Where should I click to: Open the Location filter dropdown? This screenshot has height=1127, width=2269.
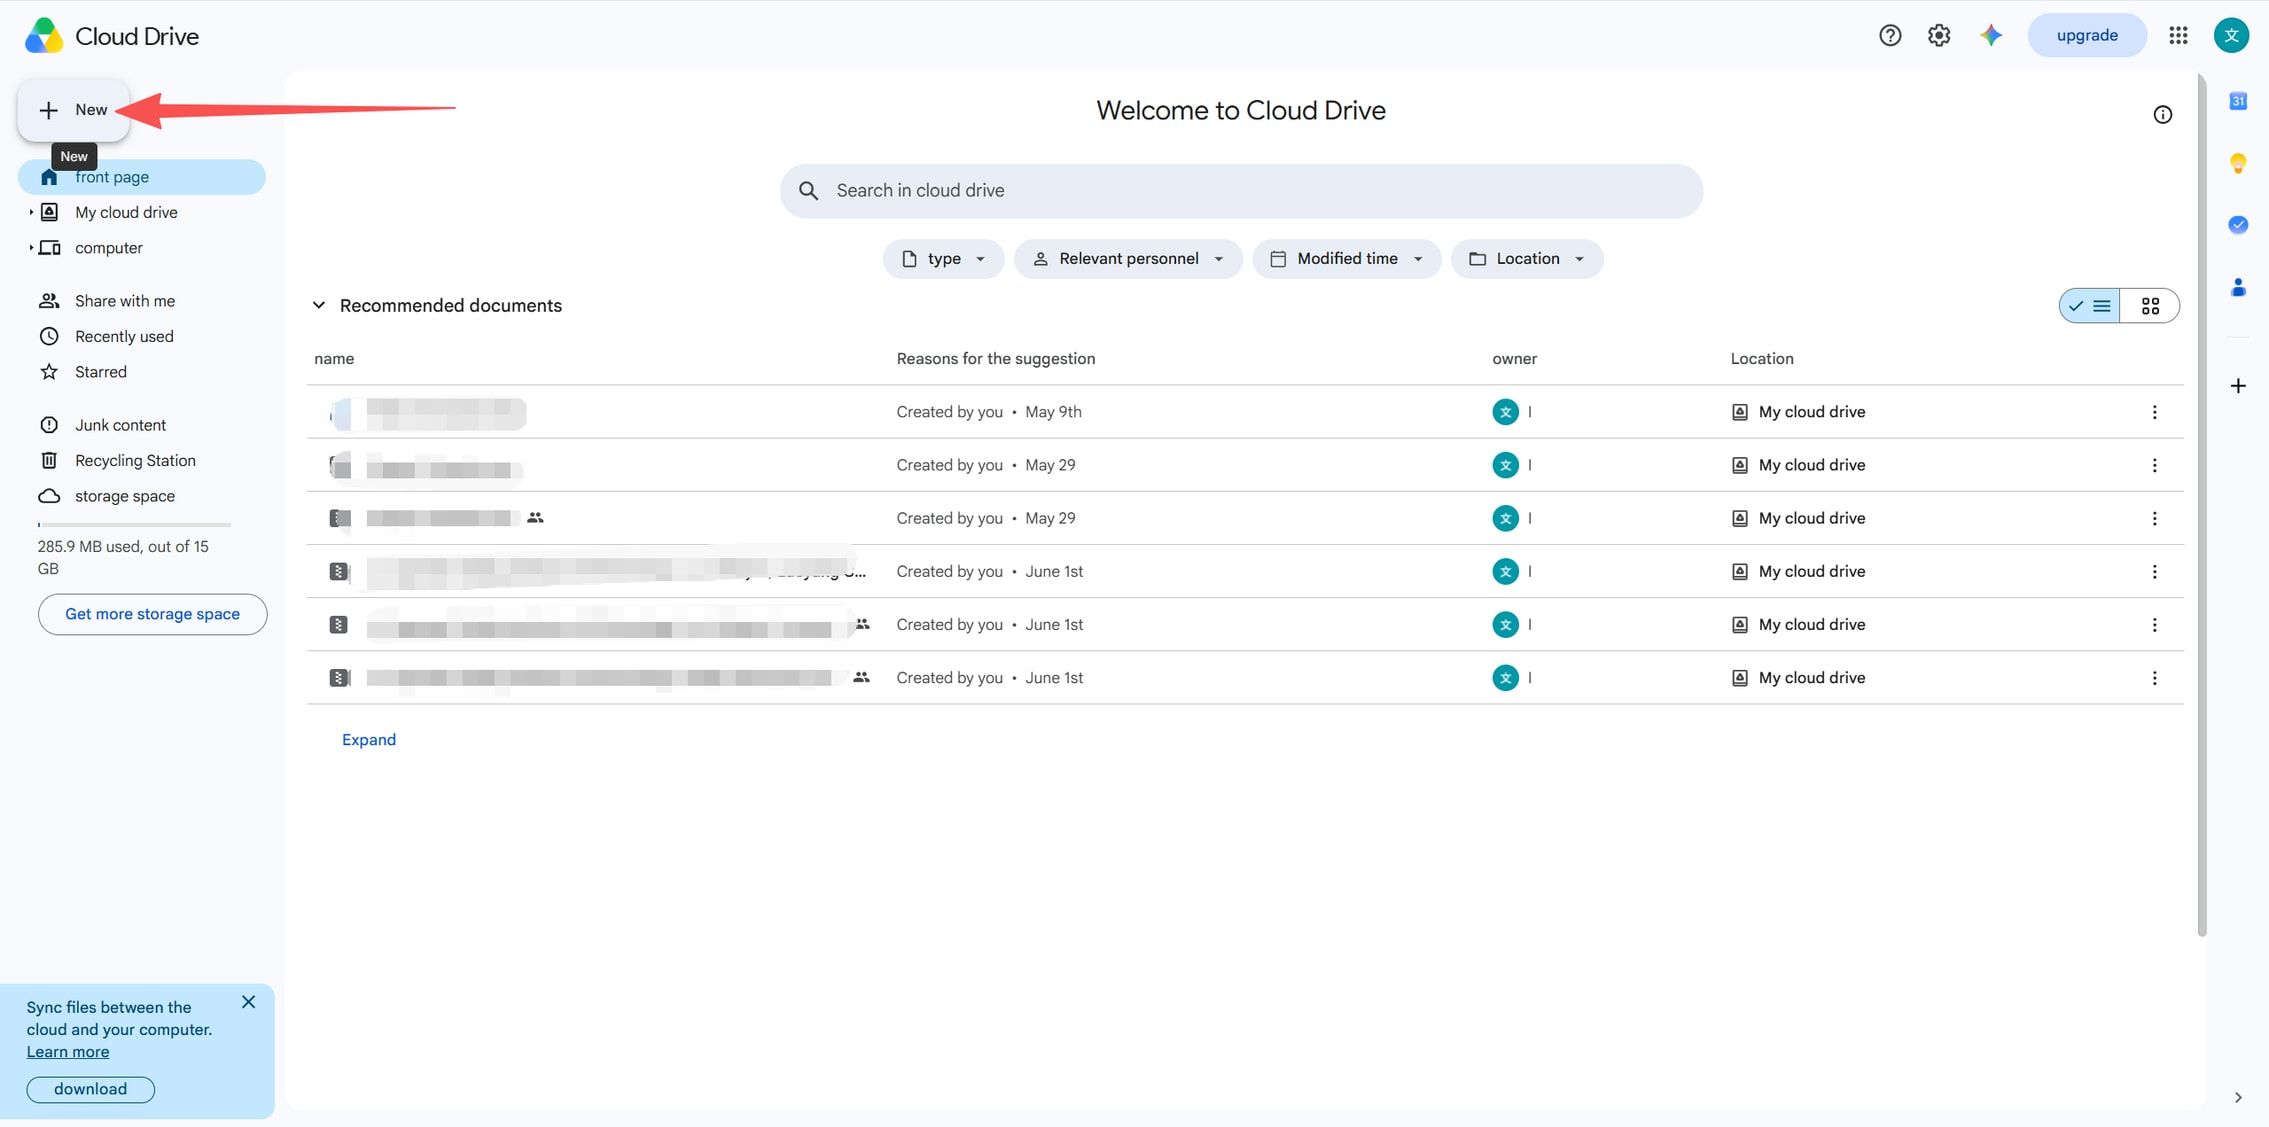1527,259
